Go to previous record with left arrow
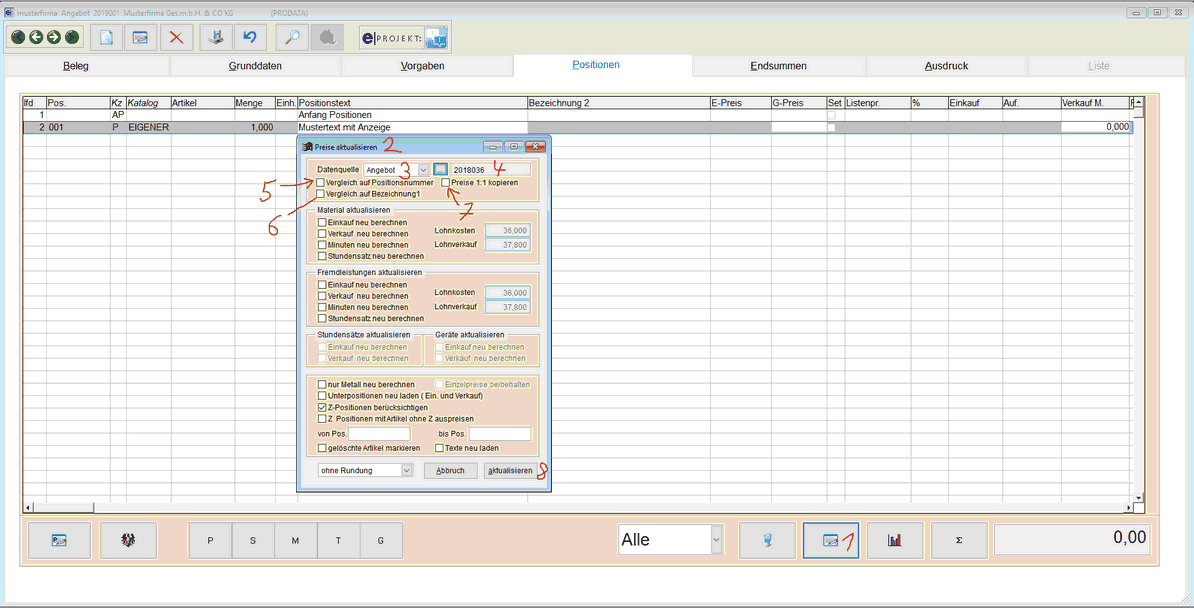The height and width of the screenshot is (608, 1194). tap(35, 38)
